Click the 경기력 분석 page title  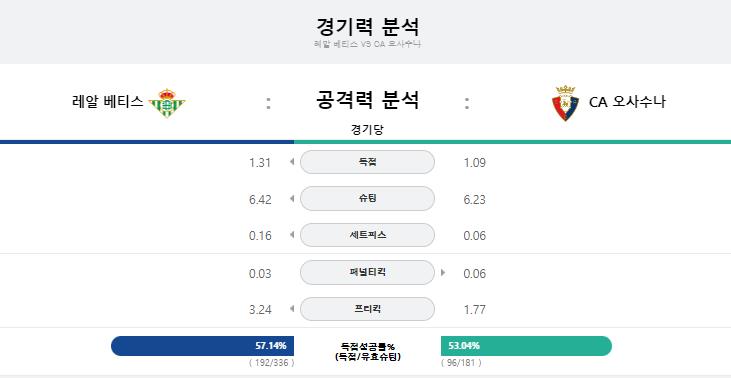point(367,26)
